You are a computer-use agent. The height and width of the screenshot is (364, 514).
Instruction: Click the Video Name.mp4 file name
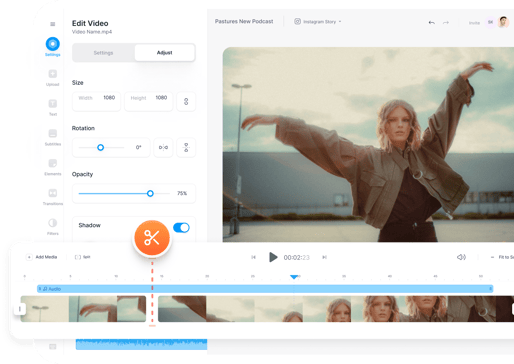coord(92,32)
